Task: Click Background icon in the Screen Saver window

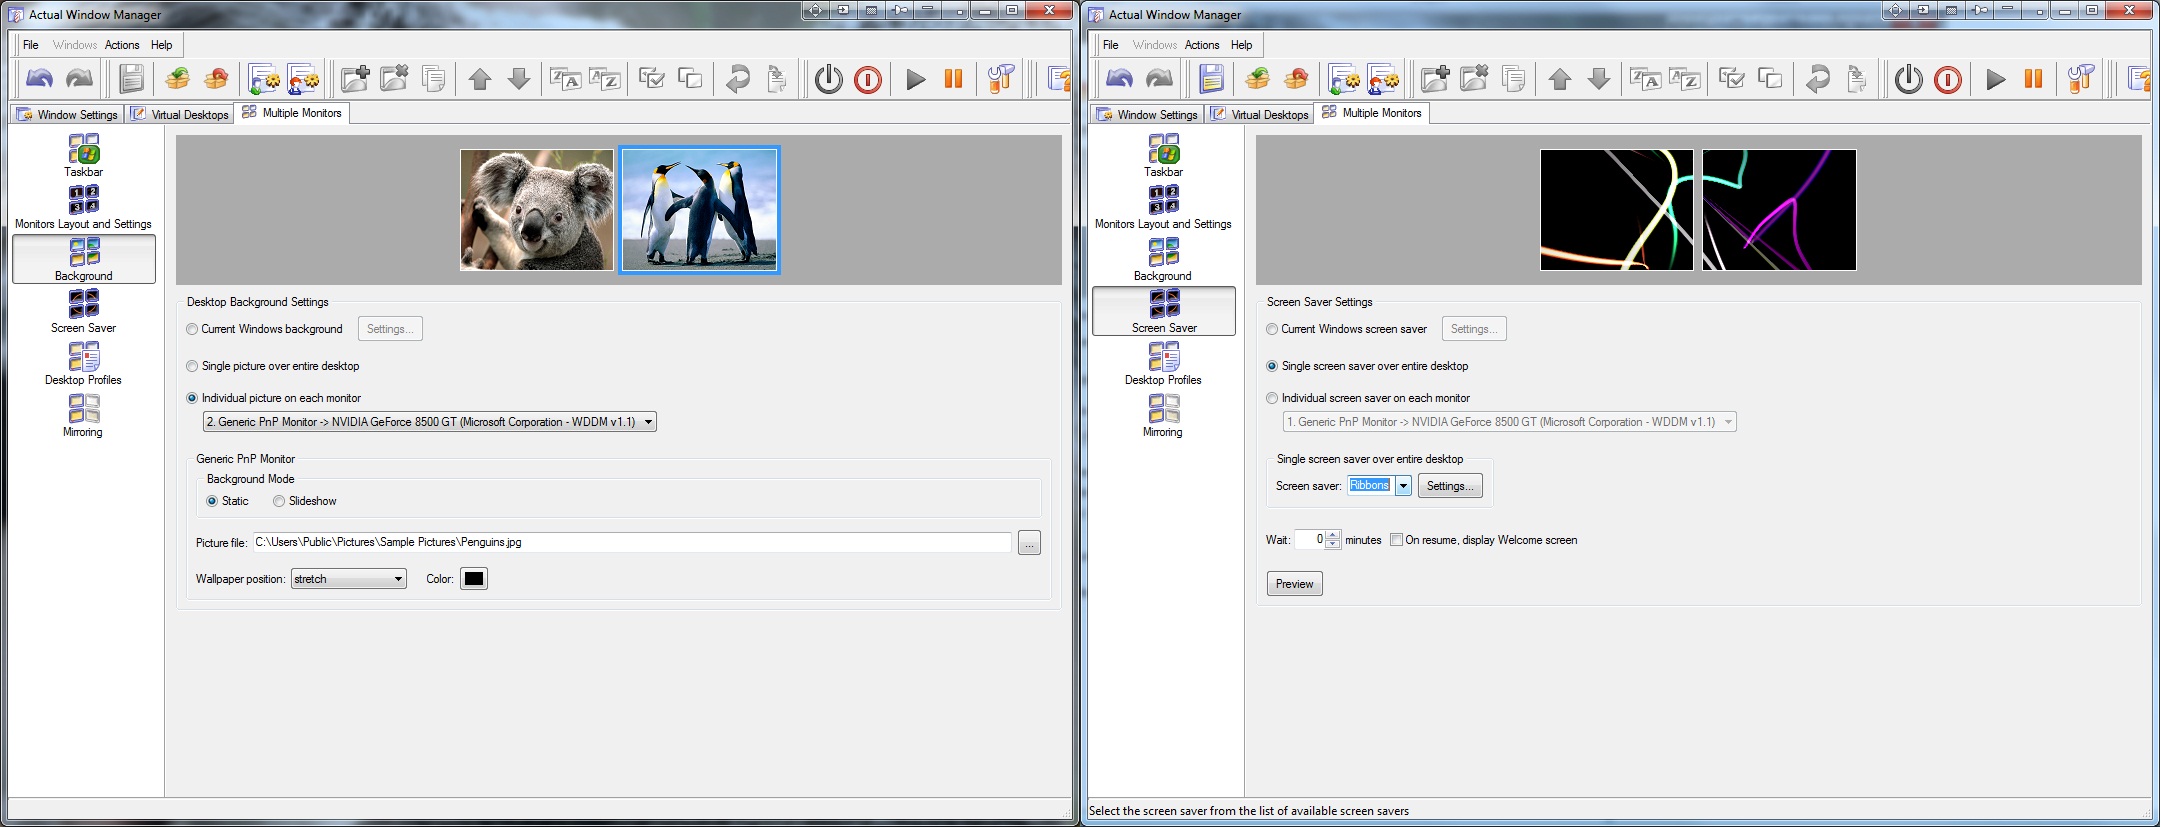Action: pos(1163,259)
